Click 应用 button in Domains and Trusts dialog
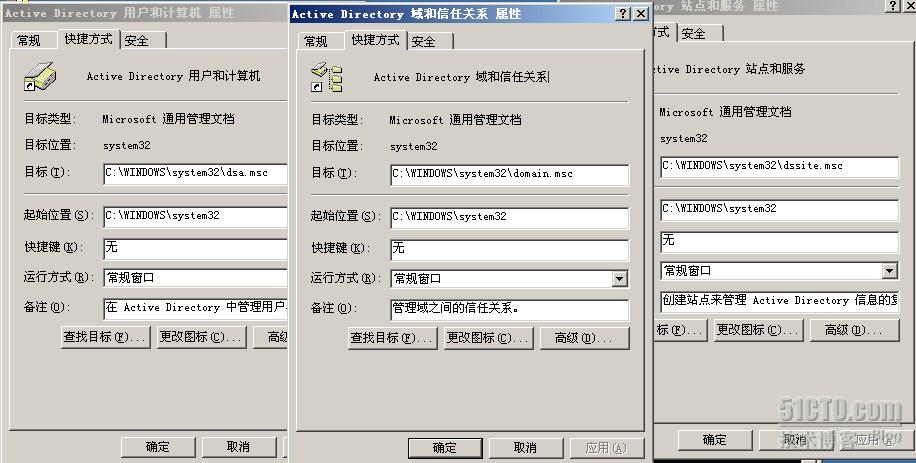Image resolution: width=916 pixels, height=463 pixels. click(x=606, y=448)
